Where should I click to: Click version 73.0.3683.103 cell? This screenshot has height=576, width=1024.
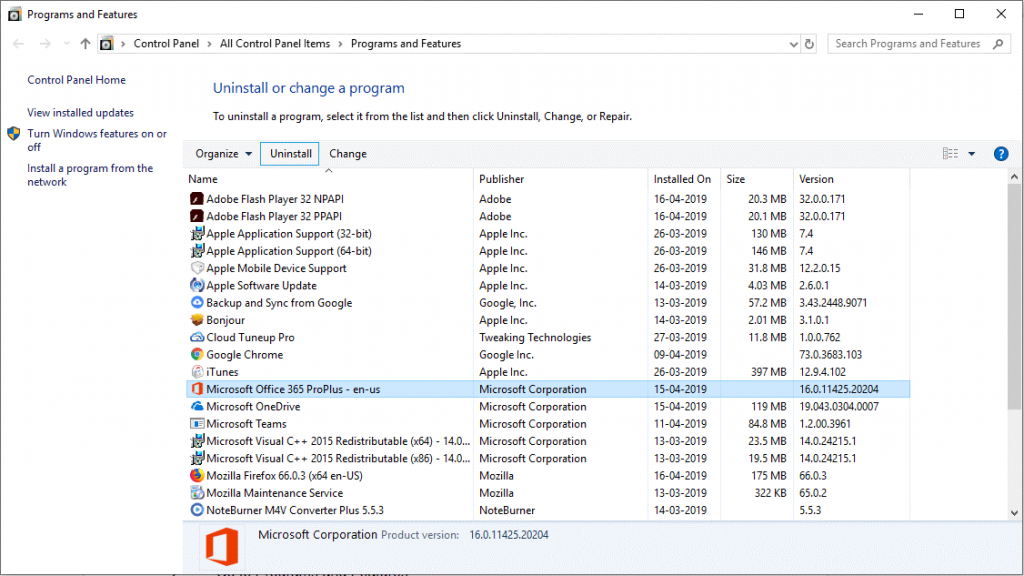click(831, 355)
